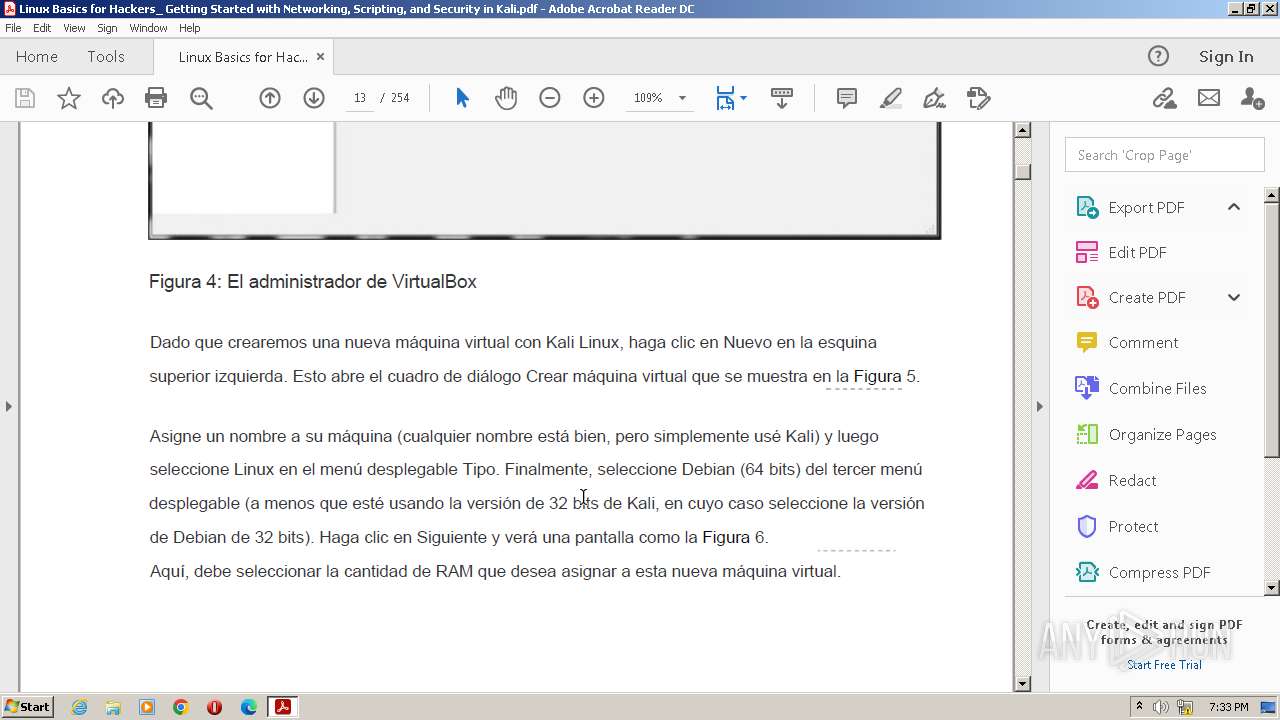Open File Explorer folder in taskbar
Image resolution: width=1280 pixels, height=720 pixels.
(x=113, y=707)
